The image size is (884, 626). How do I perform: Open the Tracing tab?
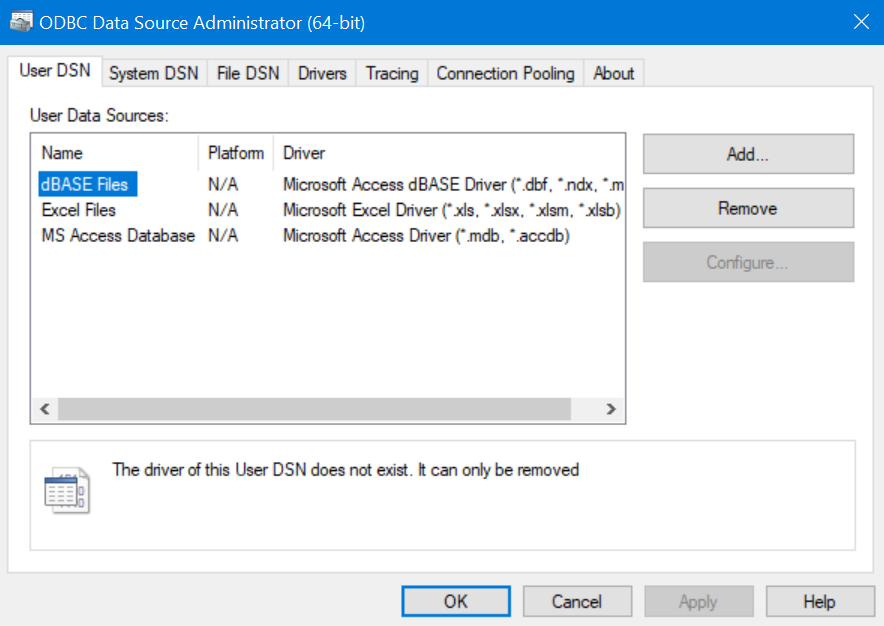(x=392, y=73)
